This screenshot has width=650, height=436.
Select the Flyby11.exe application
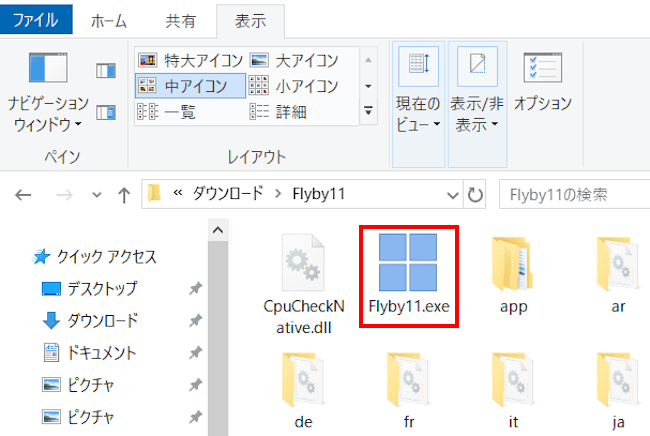coord(409,276)
